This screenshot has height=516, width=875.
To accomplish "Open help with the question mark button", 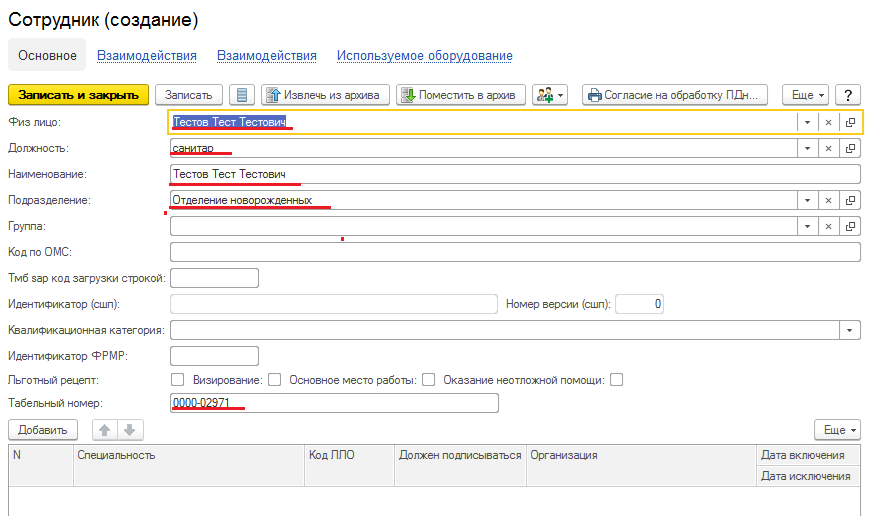I will tap(848, 95).
